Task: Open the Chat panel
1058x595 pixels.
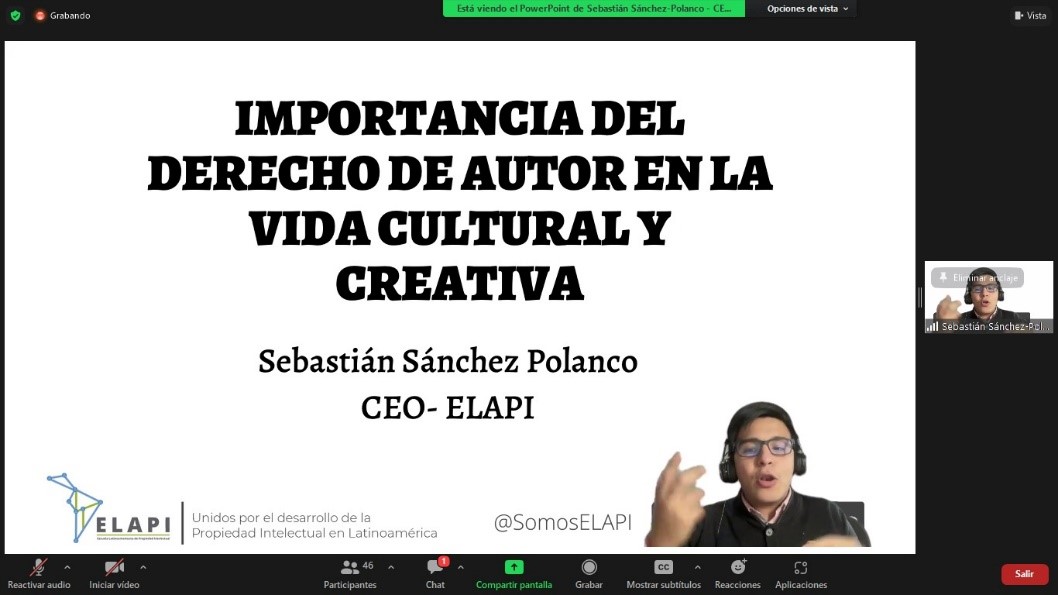Action: [x=435, y=573]
